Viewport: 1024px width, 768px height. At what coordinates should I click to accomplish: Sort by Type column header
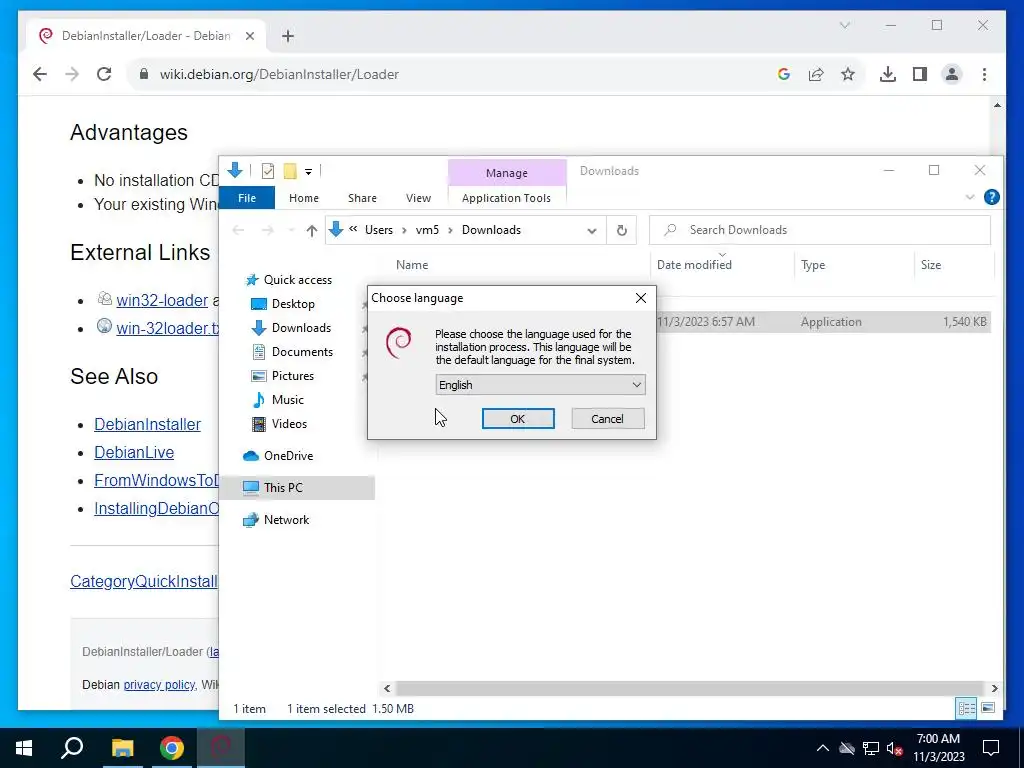click(813, 265)
